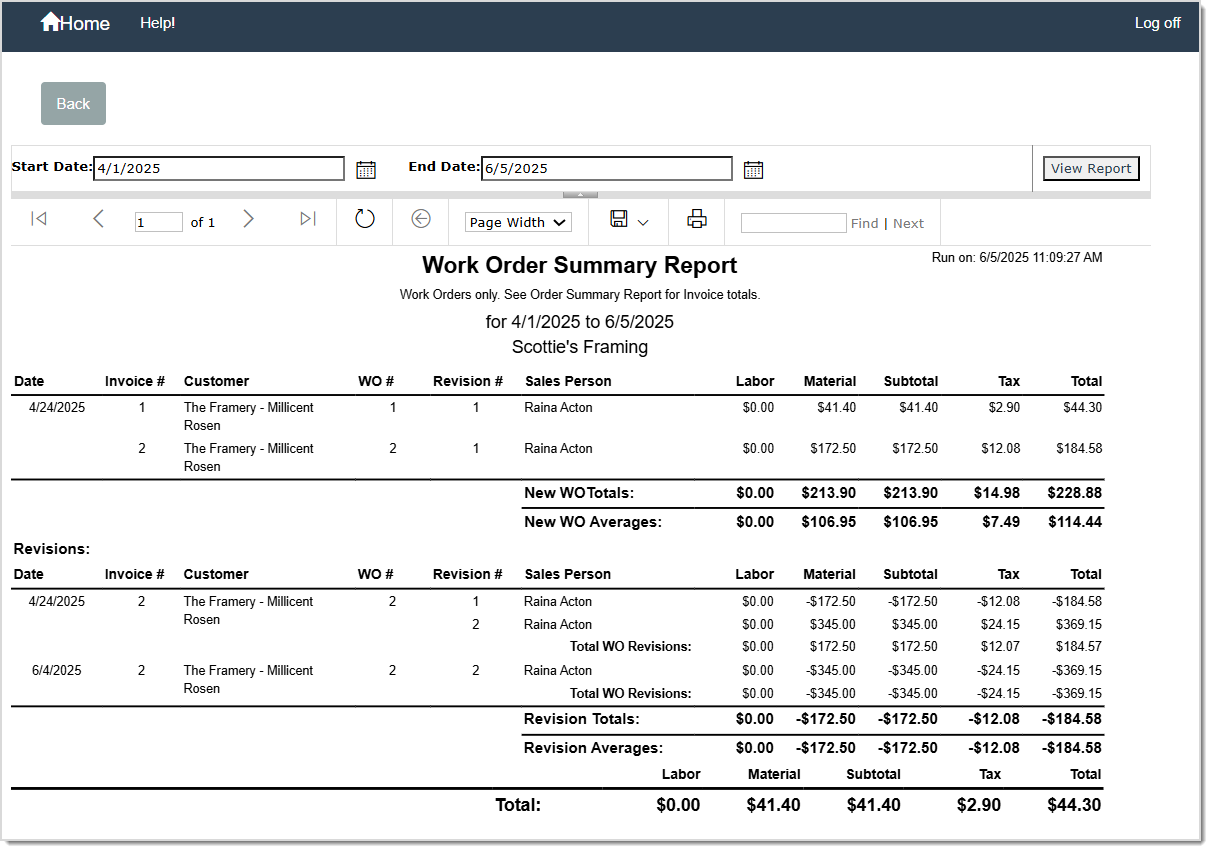This screenshot has width=1211, height=851.
Task: Click the Log off link
Action: point(1157,22)
